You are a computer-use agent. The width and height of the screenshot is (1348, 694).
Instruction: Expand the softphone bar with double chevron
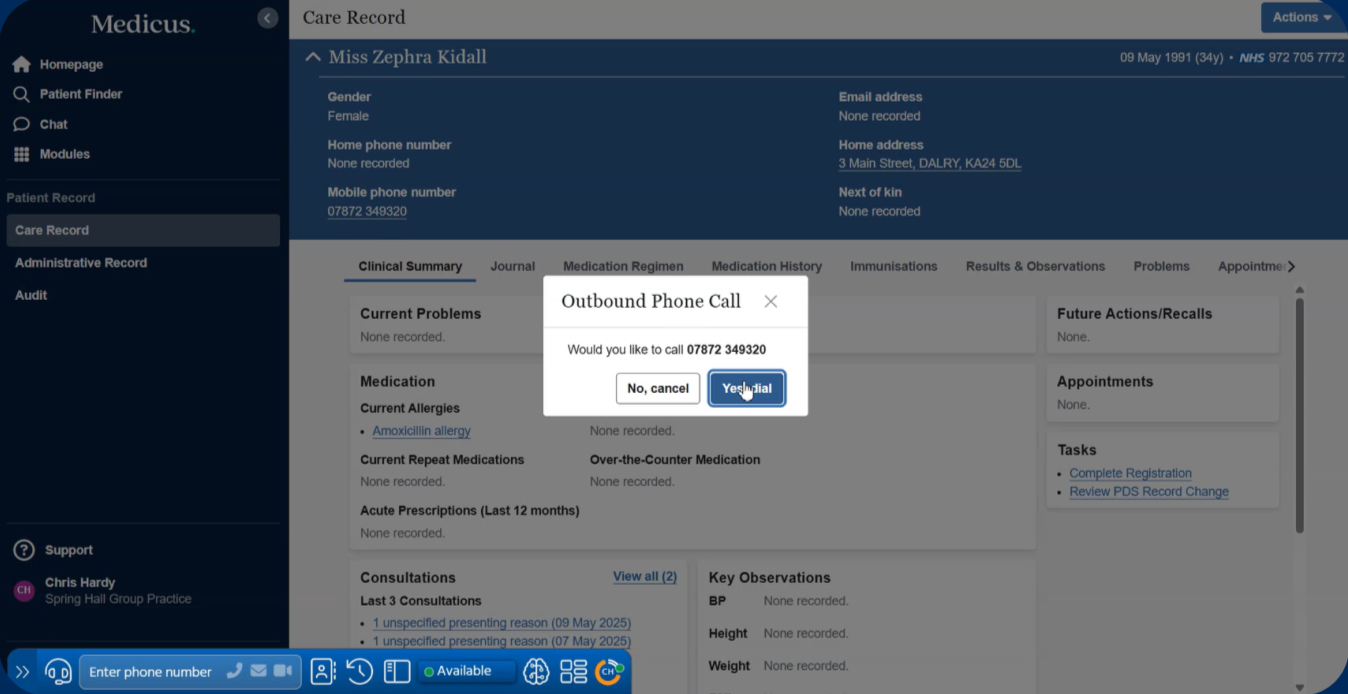[22, 672]
